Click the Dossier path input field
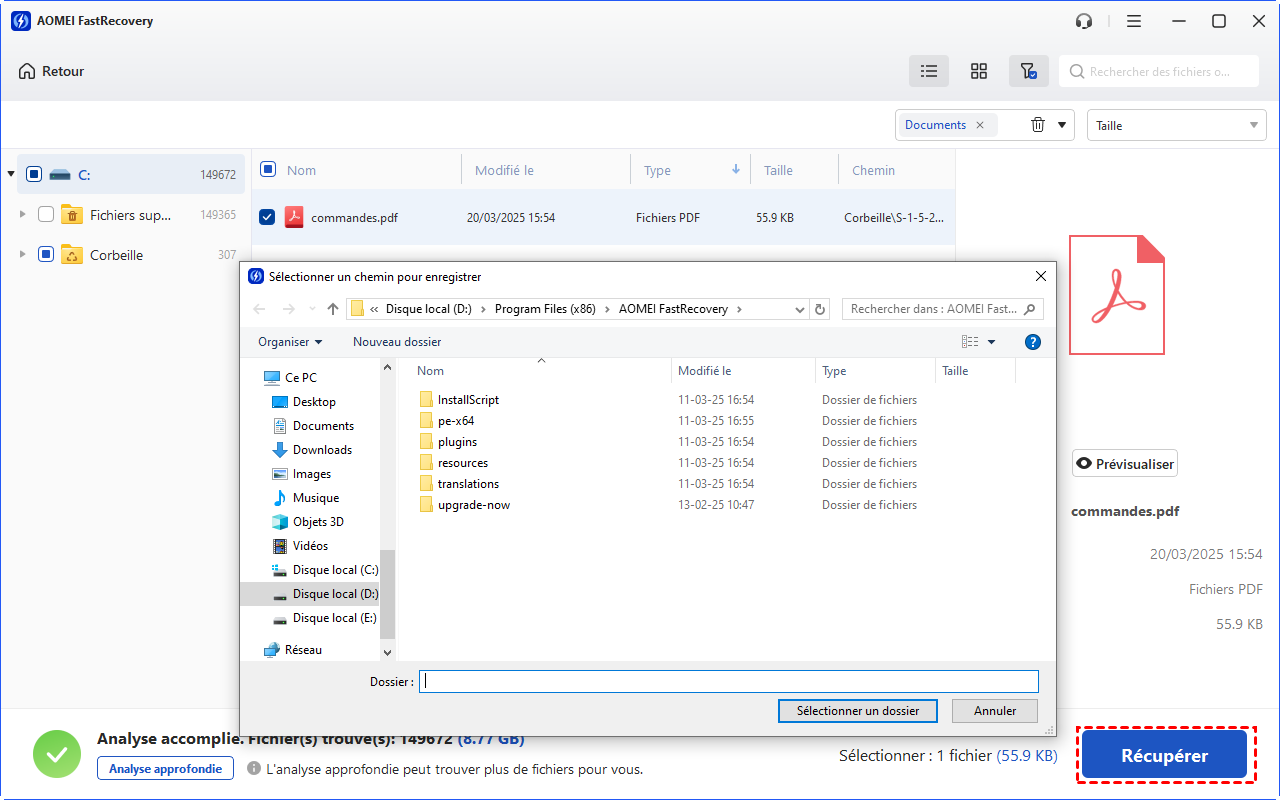 tap(729, 681)
